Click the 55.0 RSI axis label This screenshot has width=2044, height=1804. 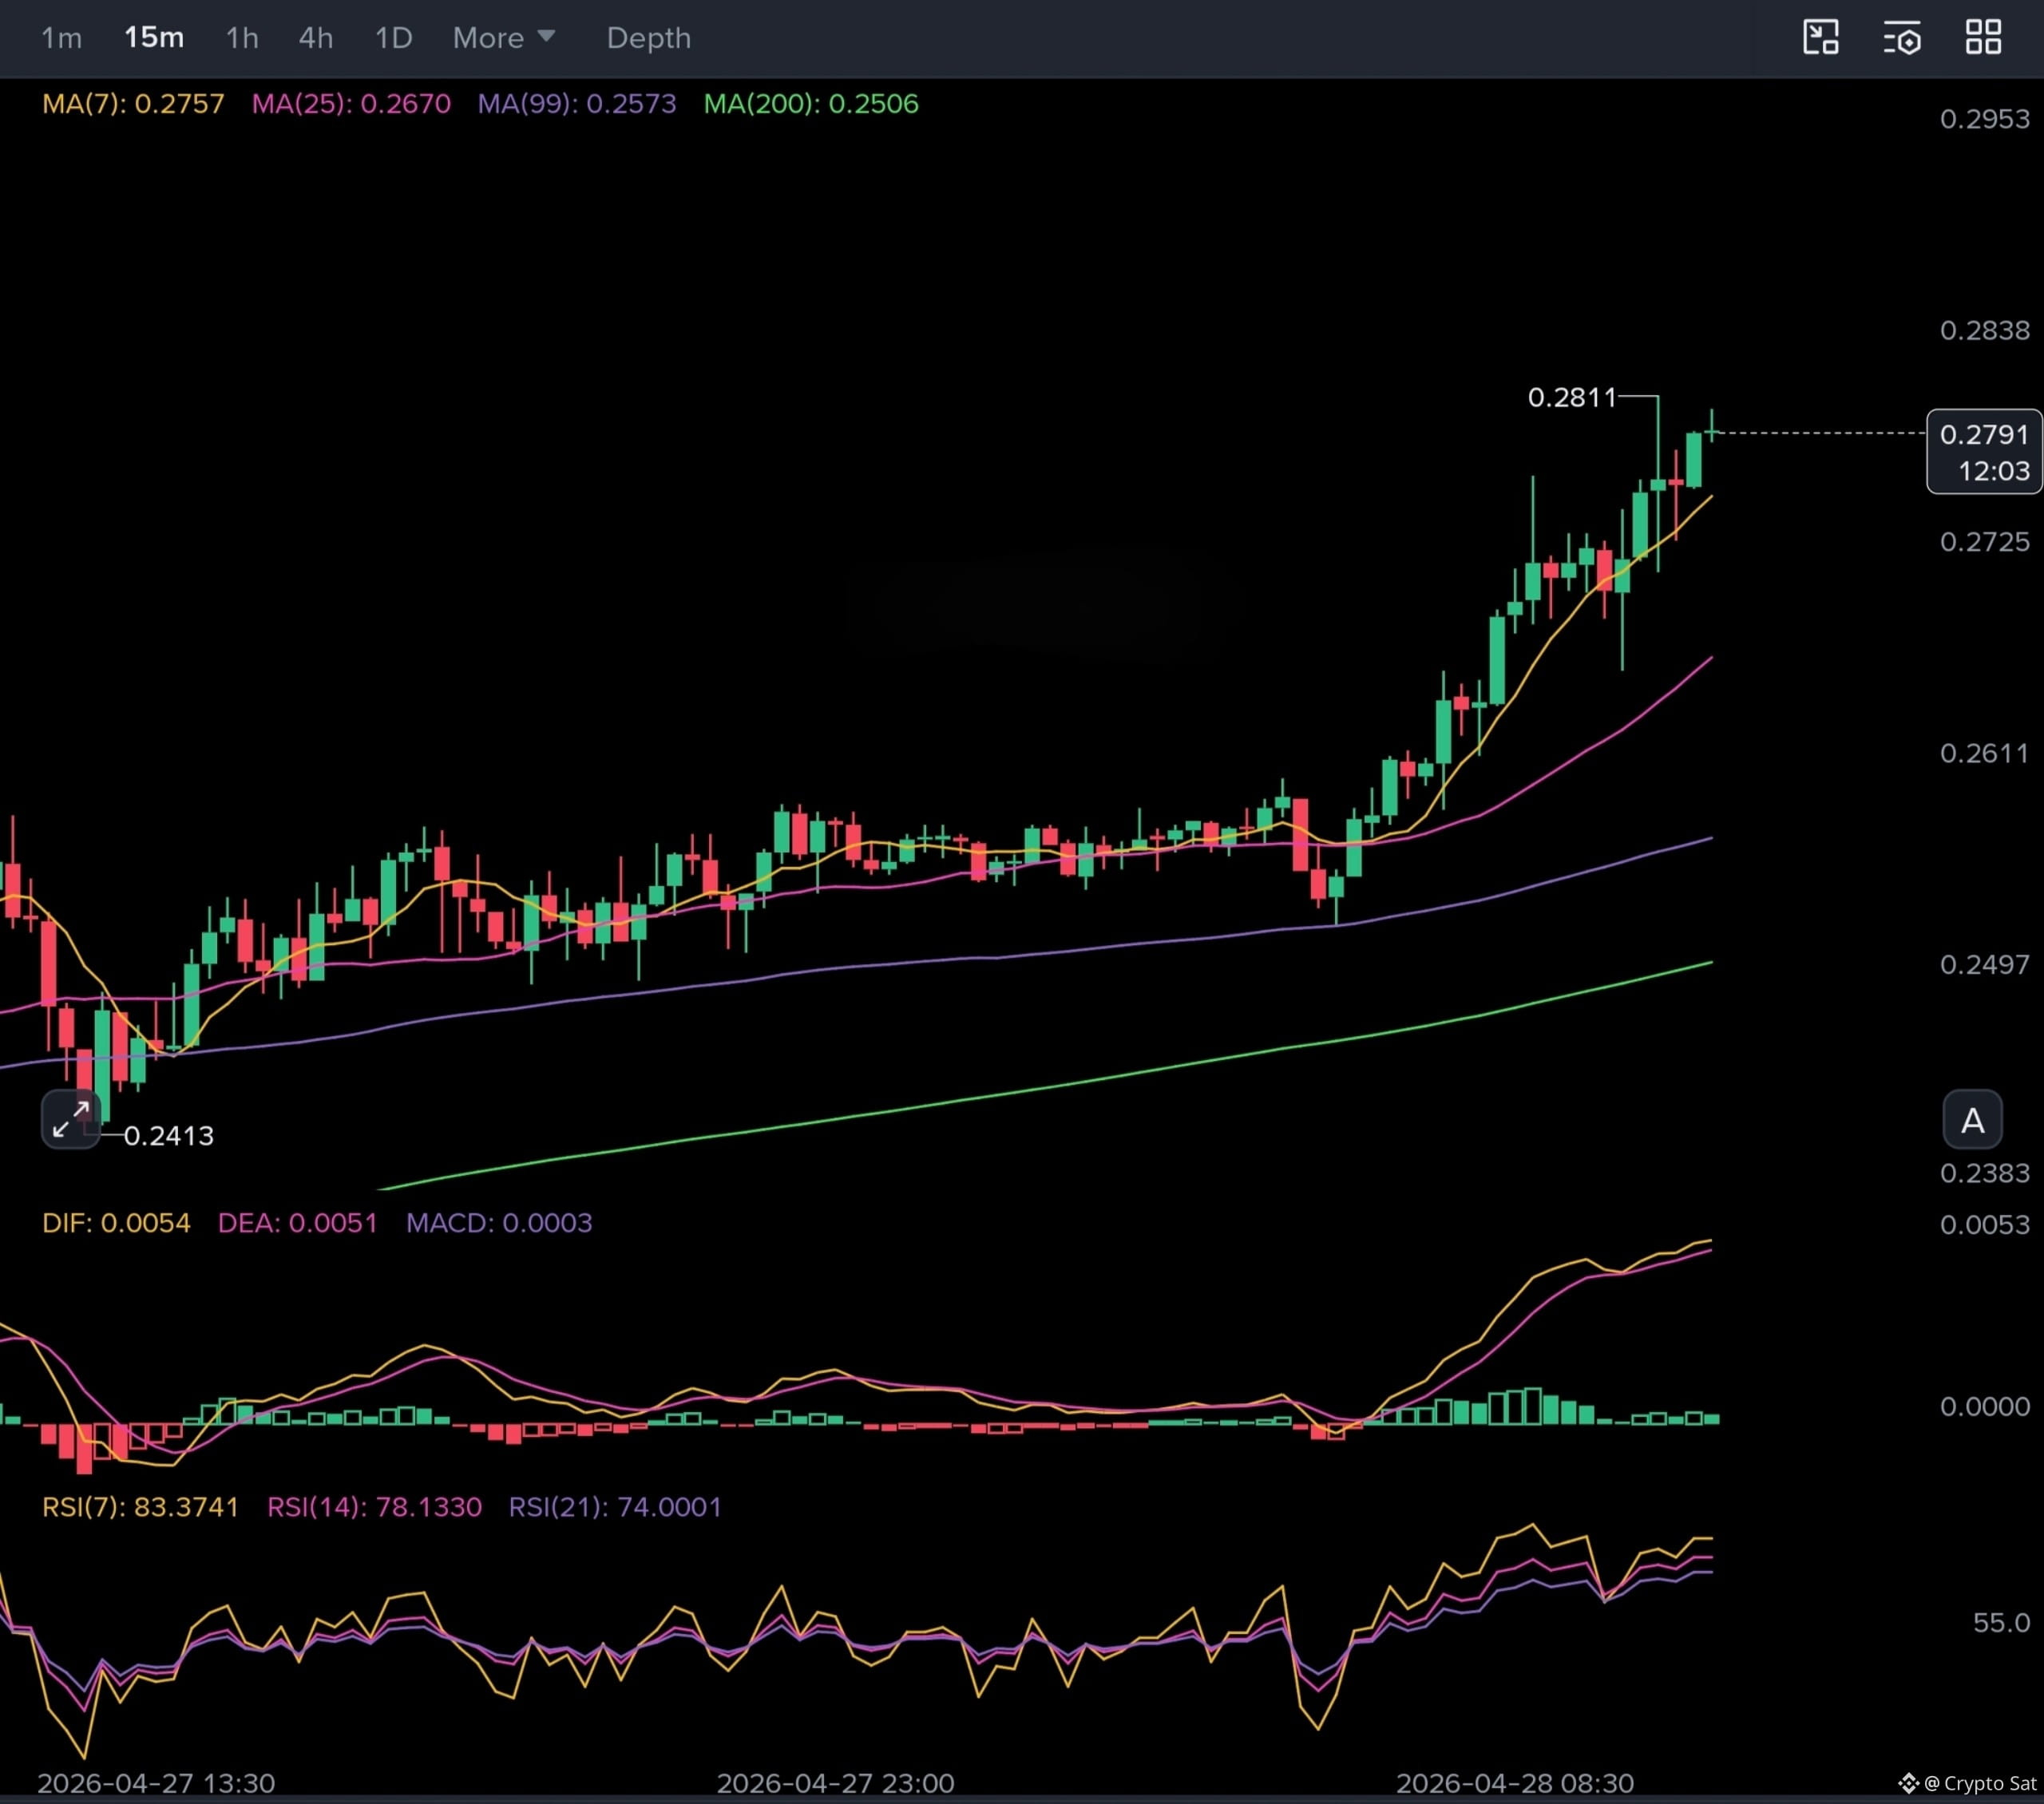pyautogui.click(x=2001, y=1622)
